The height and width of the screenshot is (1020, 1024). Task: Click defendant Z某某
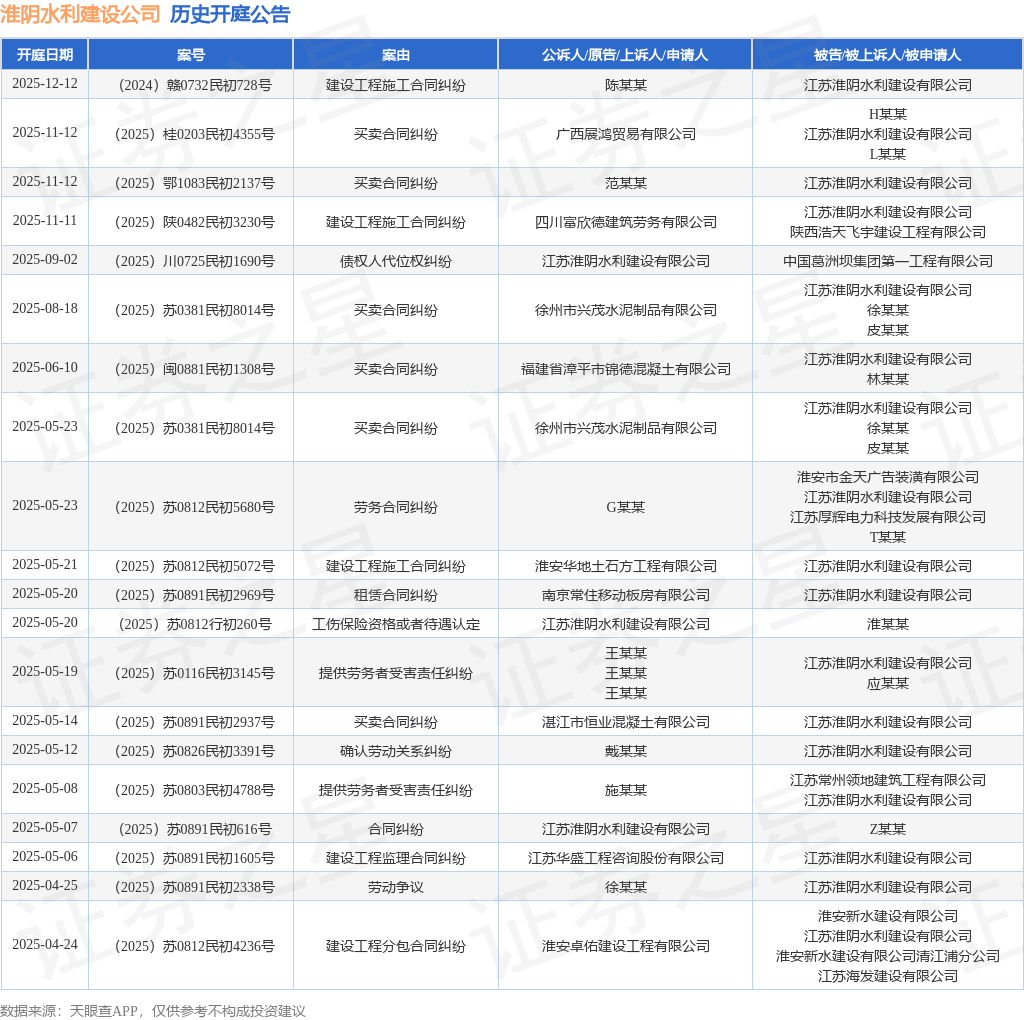tap(888, 829)
